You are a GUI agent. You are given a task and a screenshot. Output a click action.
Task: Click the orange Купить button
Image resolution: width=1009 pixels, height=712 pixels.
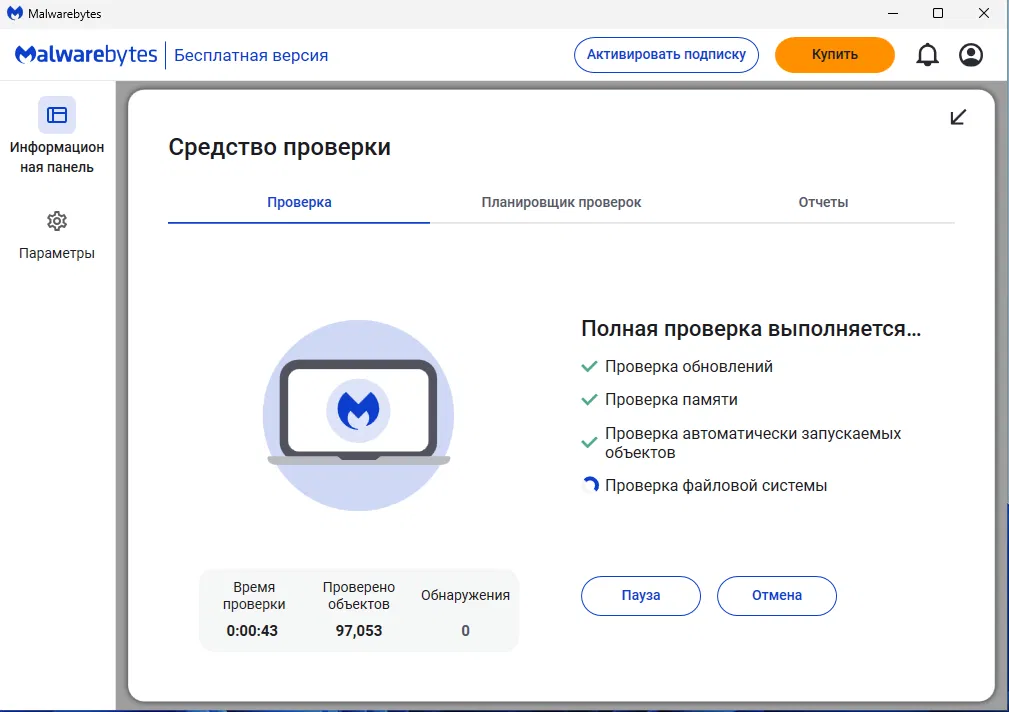835,55
